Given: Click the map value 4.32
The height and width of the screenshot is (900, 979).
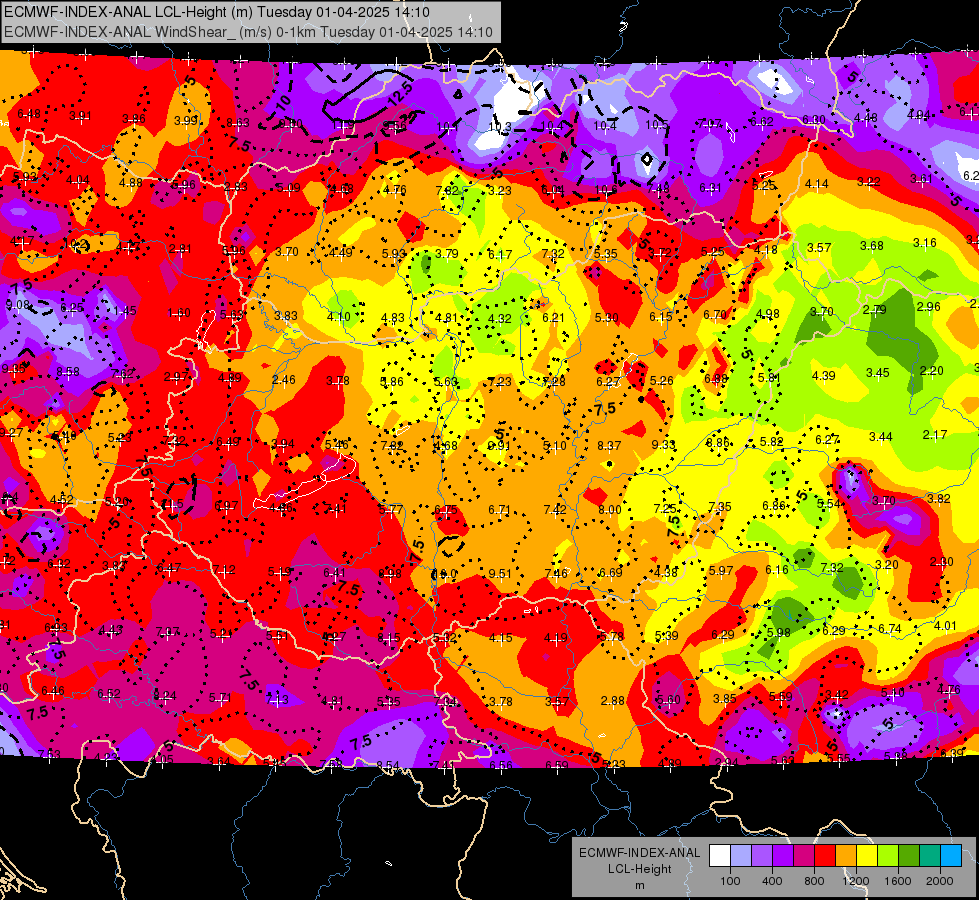Looking at the screenshot, I should (499, 319).
